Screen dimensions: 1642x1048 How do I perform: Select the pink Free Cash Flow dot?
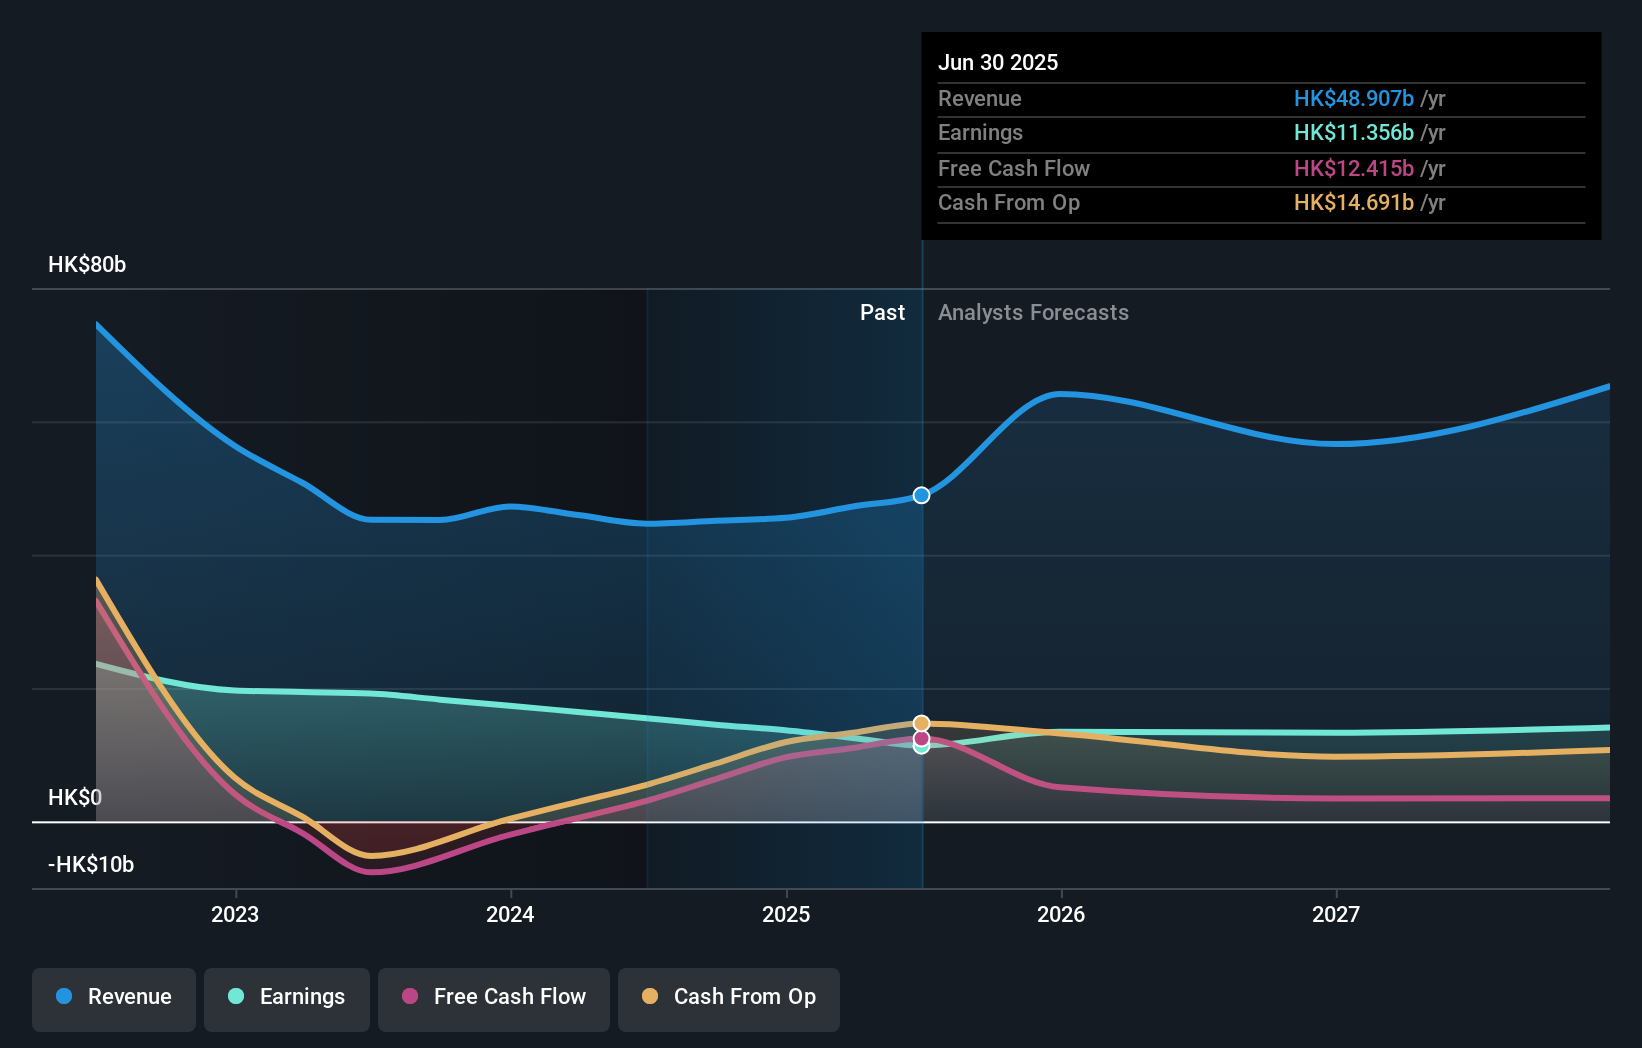(410, 997)
